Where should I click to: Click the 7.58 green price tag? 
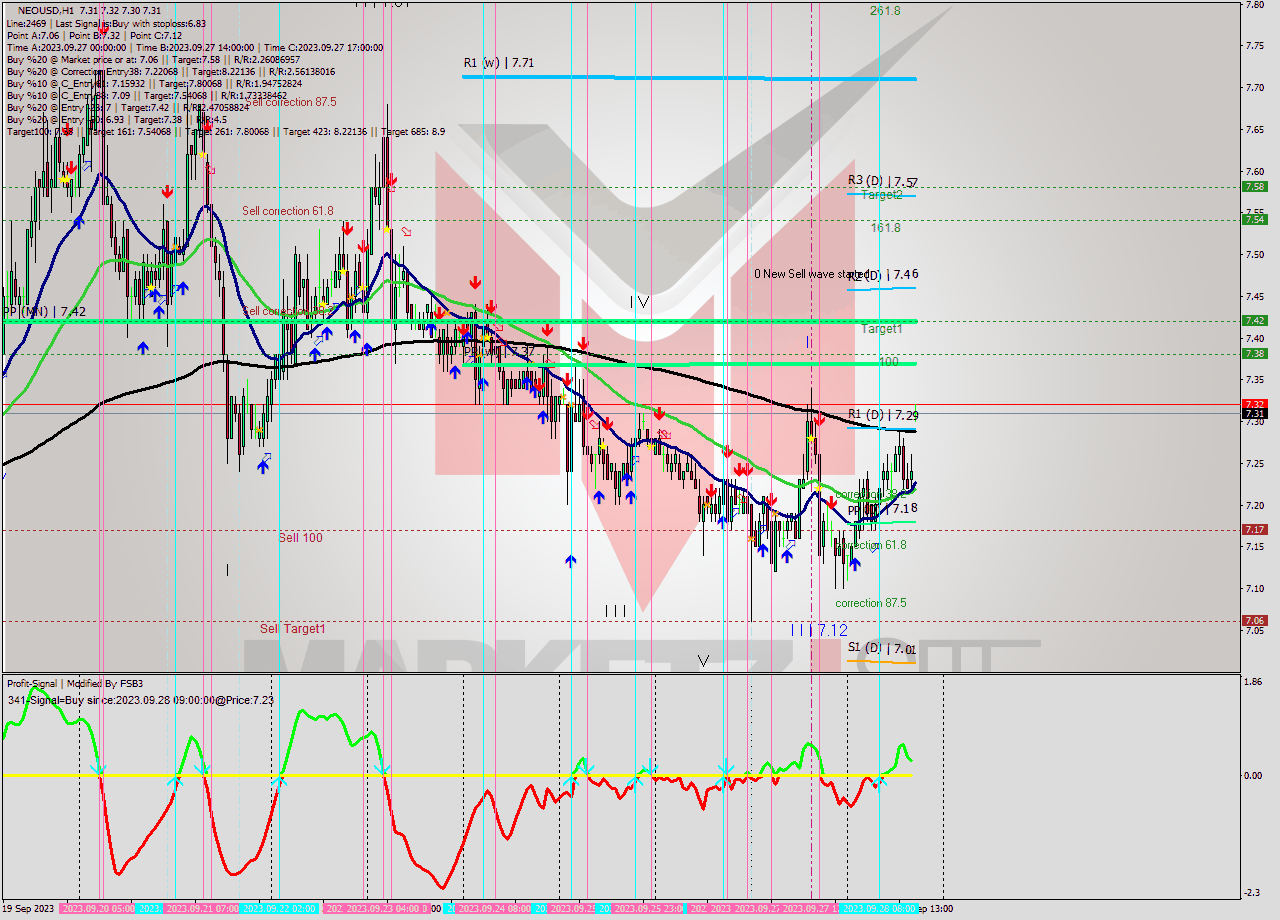pos(1255,186)
